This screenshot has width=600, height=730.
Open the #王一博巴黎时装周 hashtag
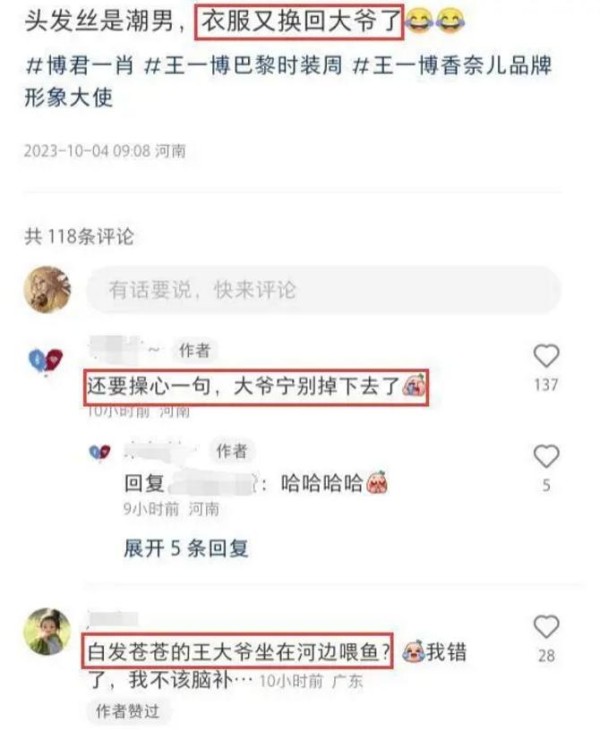243,65
